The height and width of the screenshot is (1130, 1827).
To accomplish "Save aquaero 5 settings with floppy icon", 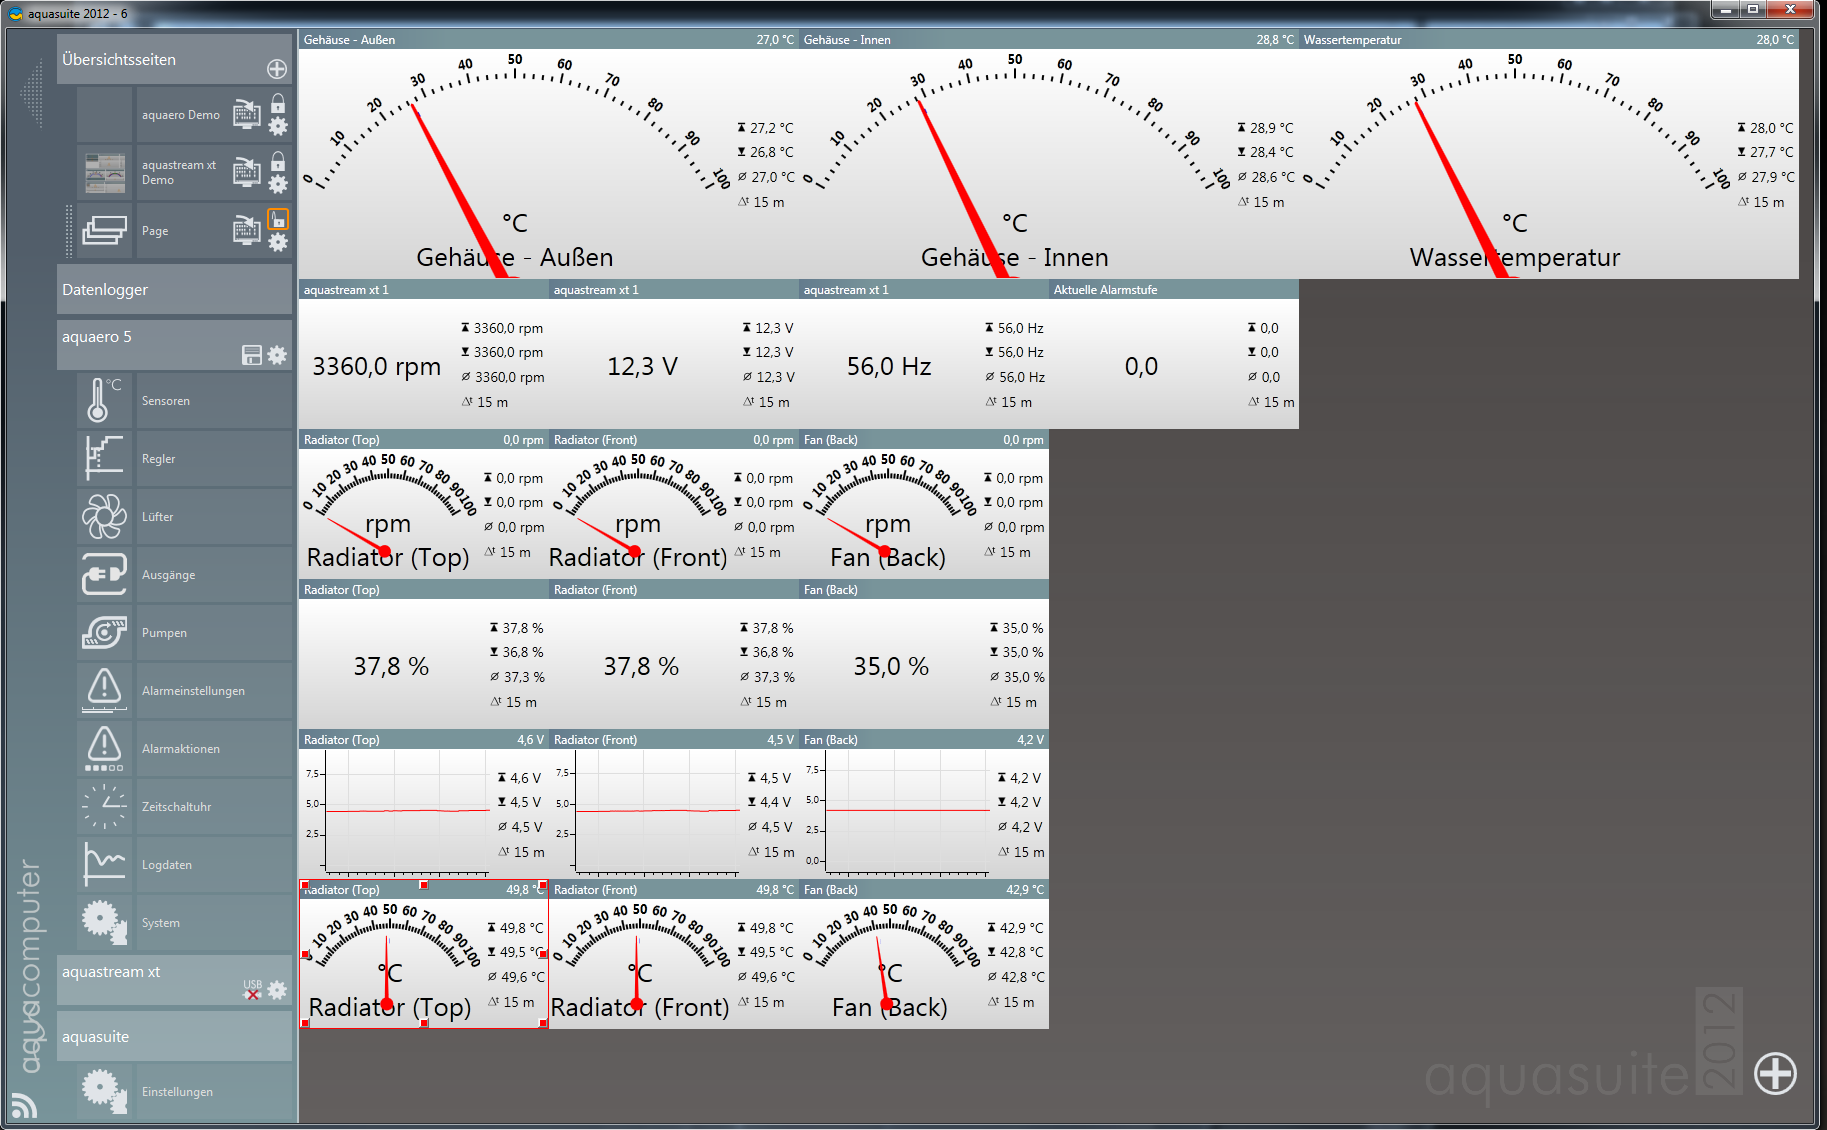I will (x=252, y=355).
